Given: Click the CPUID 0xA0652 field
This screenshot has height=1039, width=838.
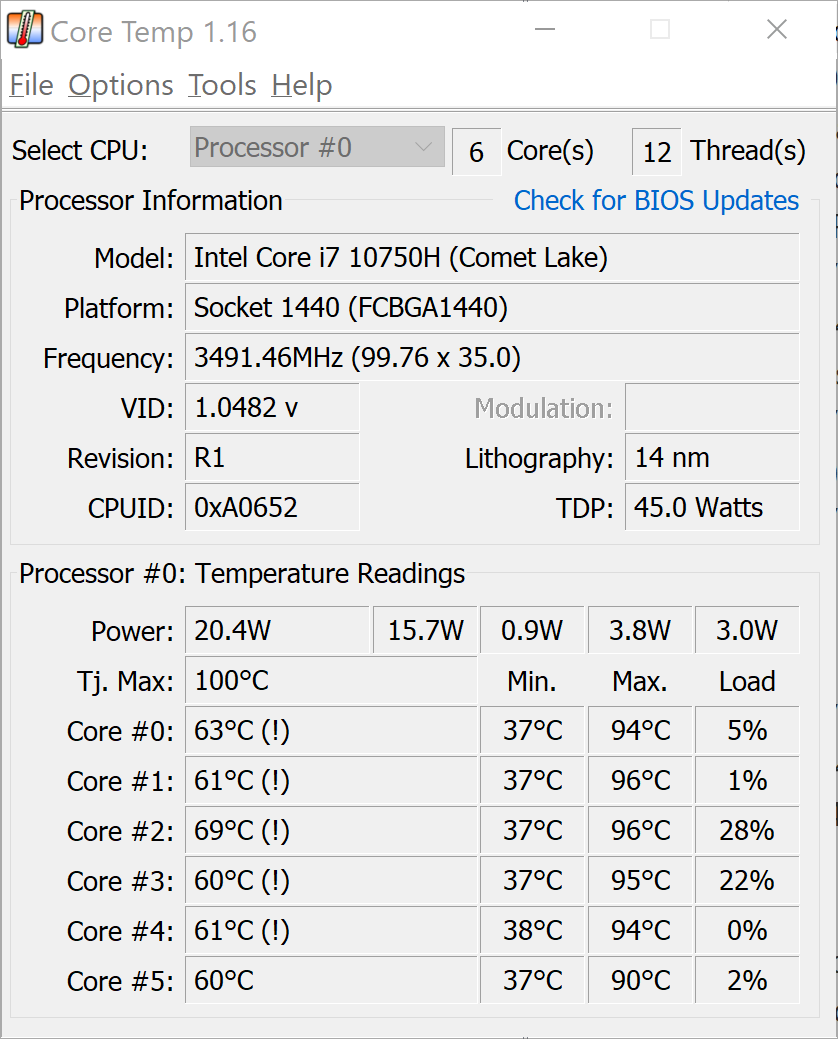Looking at the screenshot, I should click(x=272, y=508).
